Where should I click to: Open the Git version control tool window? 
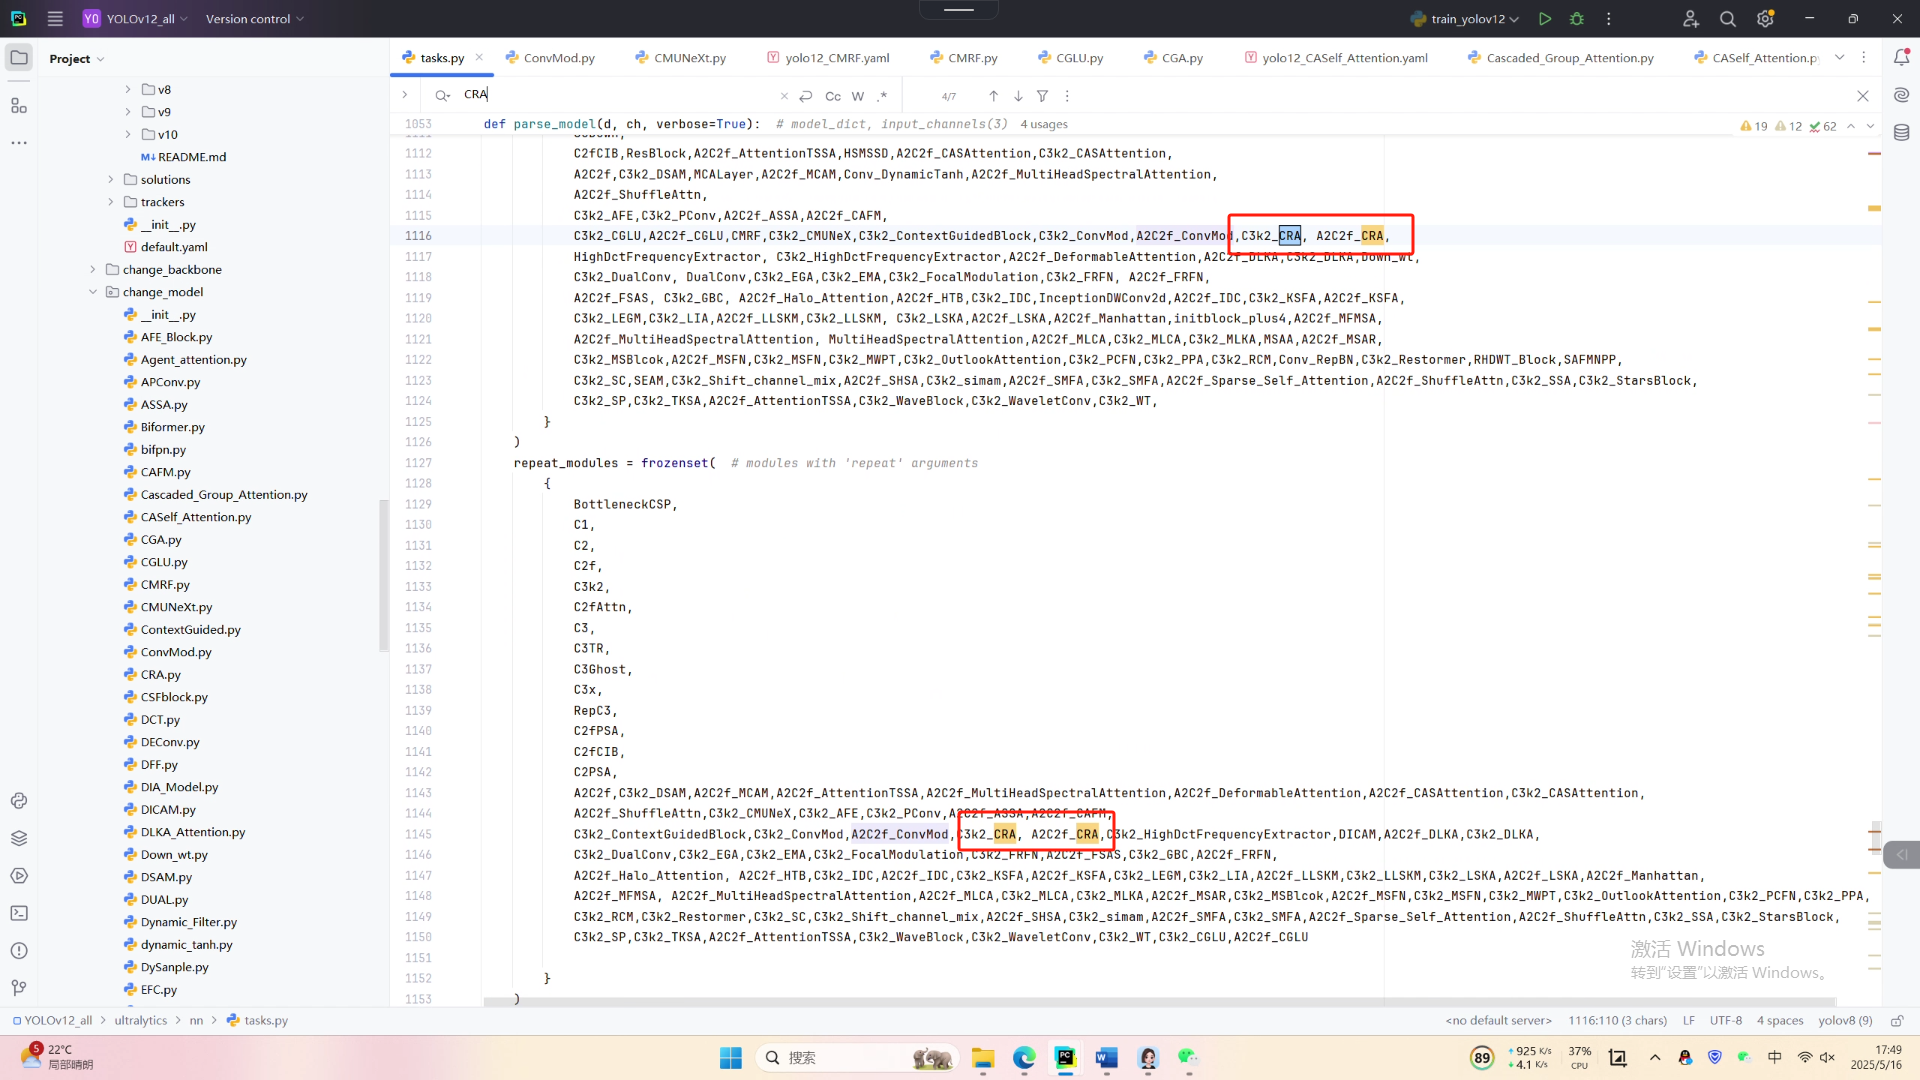19,988
